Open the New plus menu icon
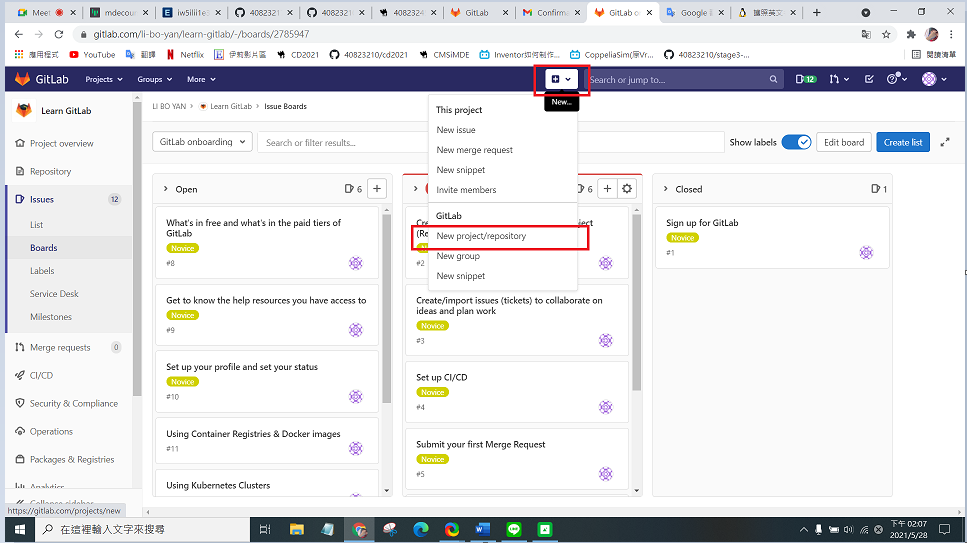Image resolution: width=967 pixels, height=543 pixels. click(x=561, y=79)
